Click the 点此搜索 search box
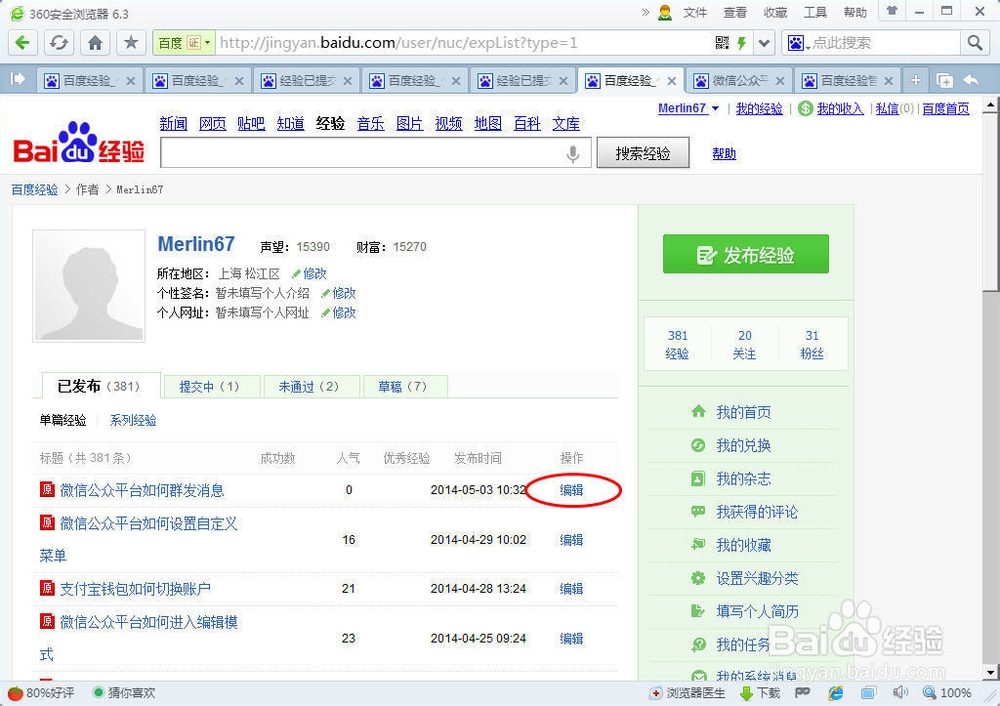Screen dimensions: 1000x706 (884, 43)
